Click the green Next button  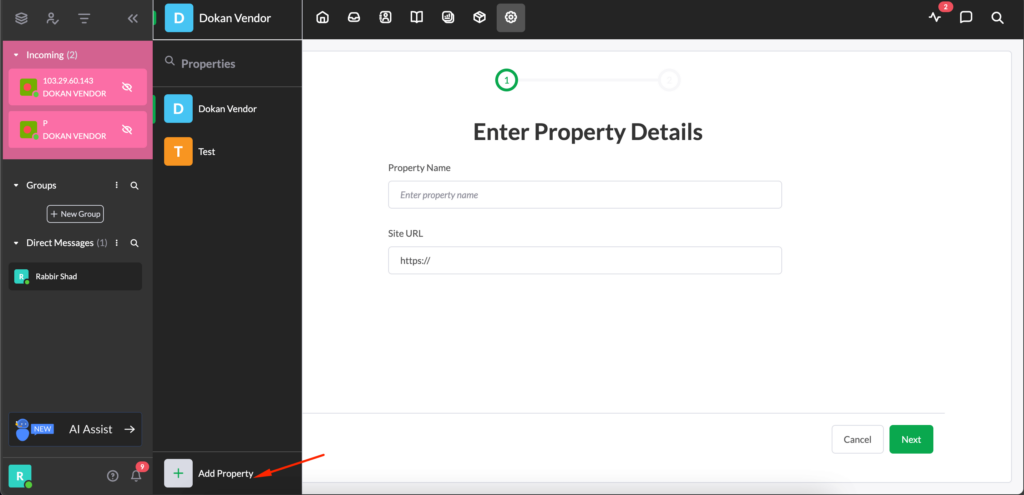click(911, 439)
